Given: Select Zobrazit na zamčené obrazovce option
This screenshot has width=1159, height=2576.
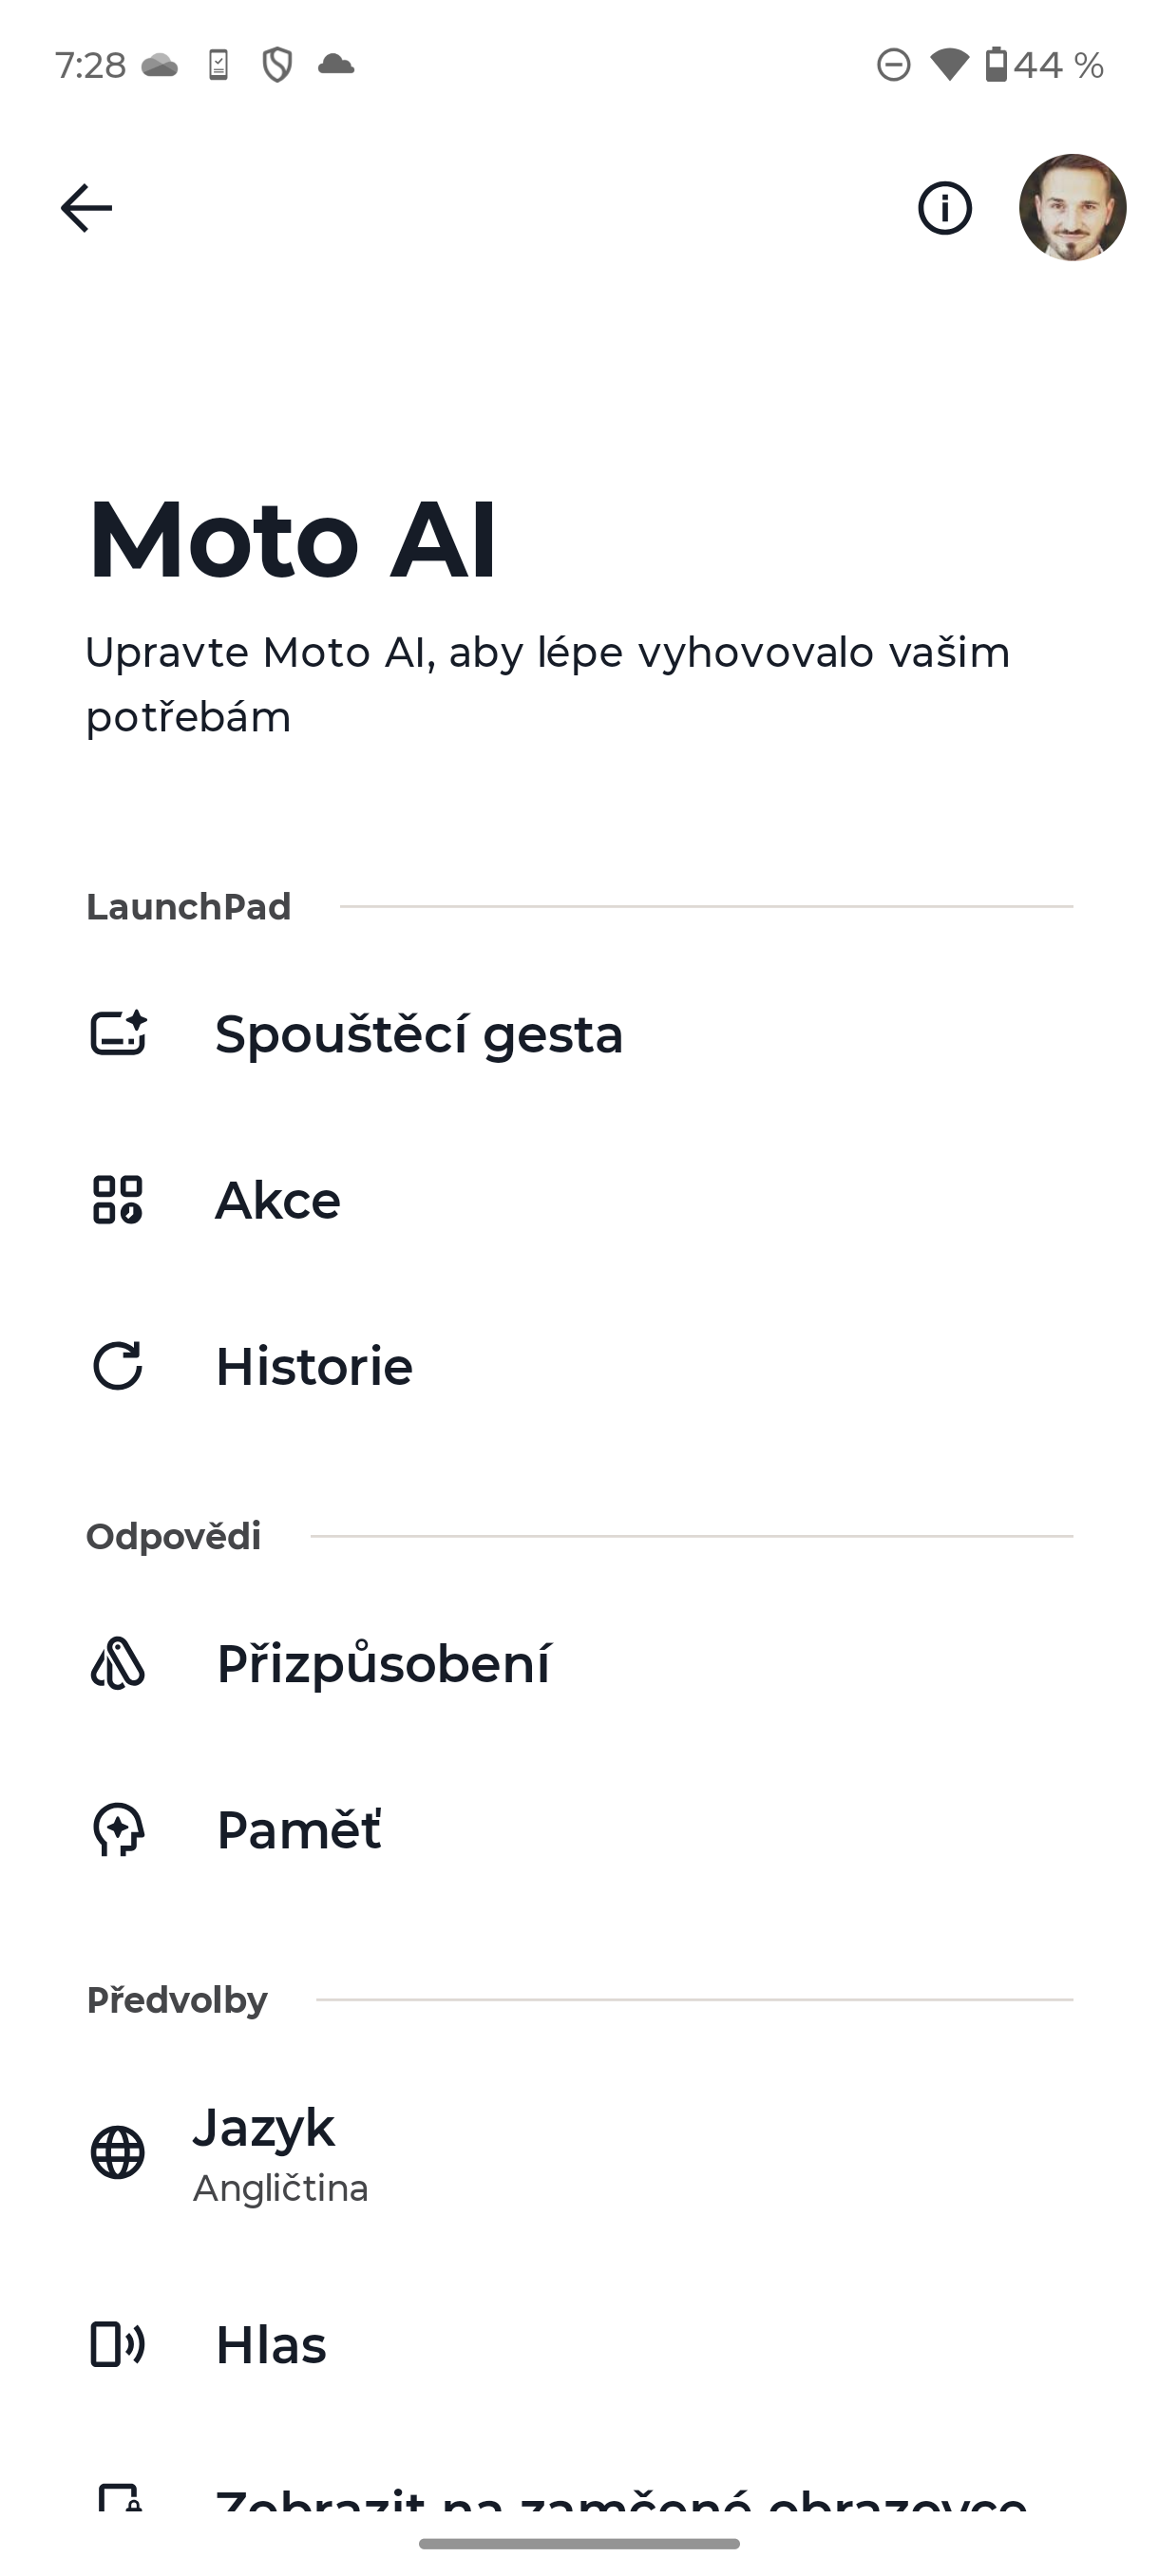Looking at the screenshot, I should click(x=620, y=2500).
